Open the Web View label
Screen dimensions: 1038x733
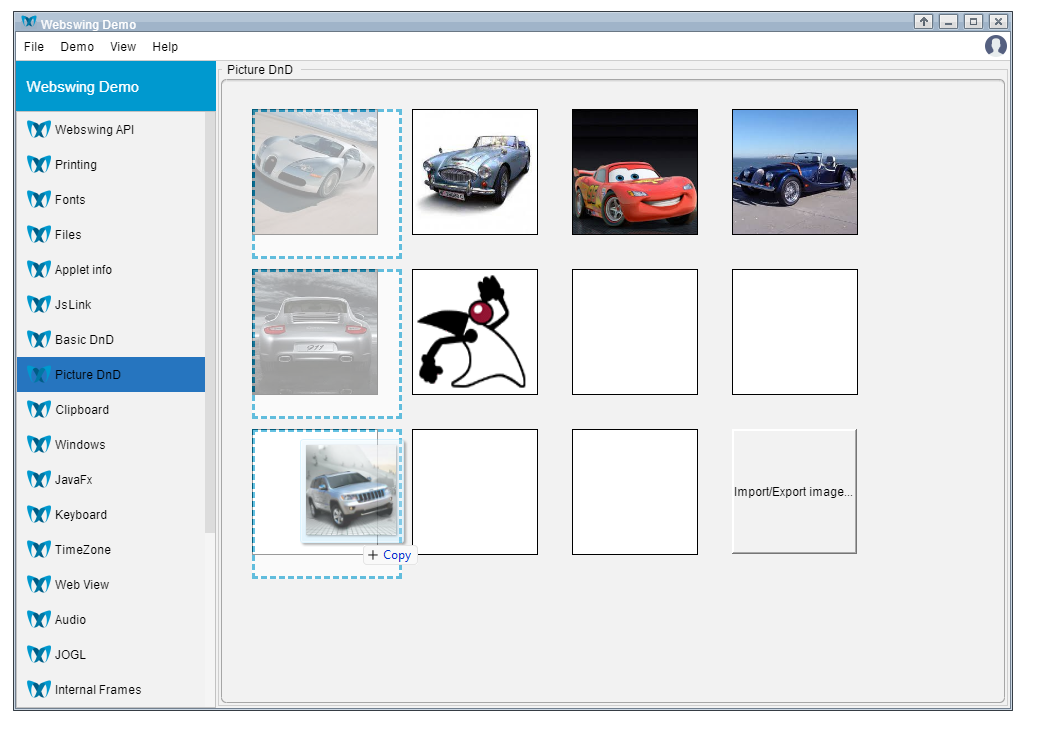coord(82,585)
